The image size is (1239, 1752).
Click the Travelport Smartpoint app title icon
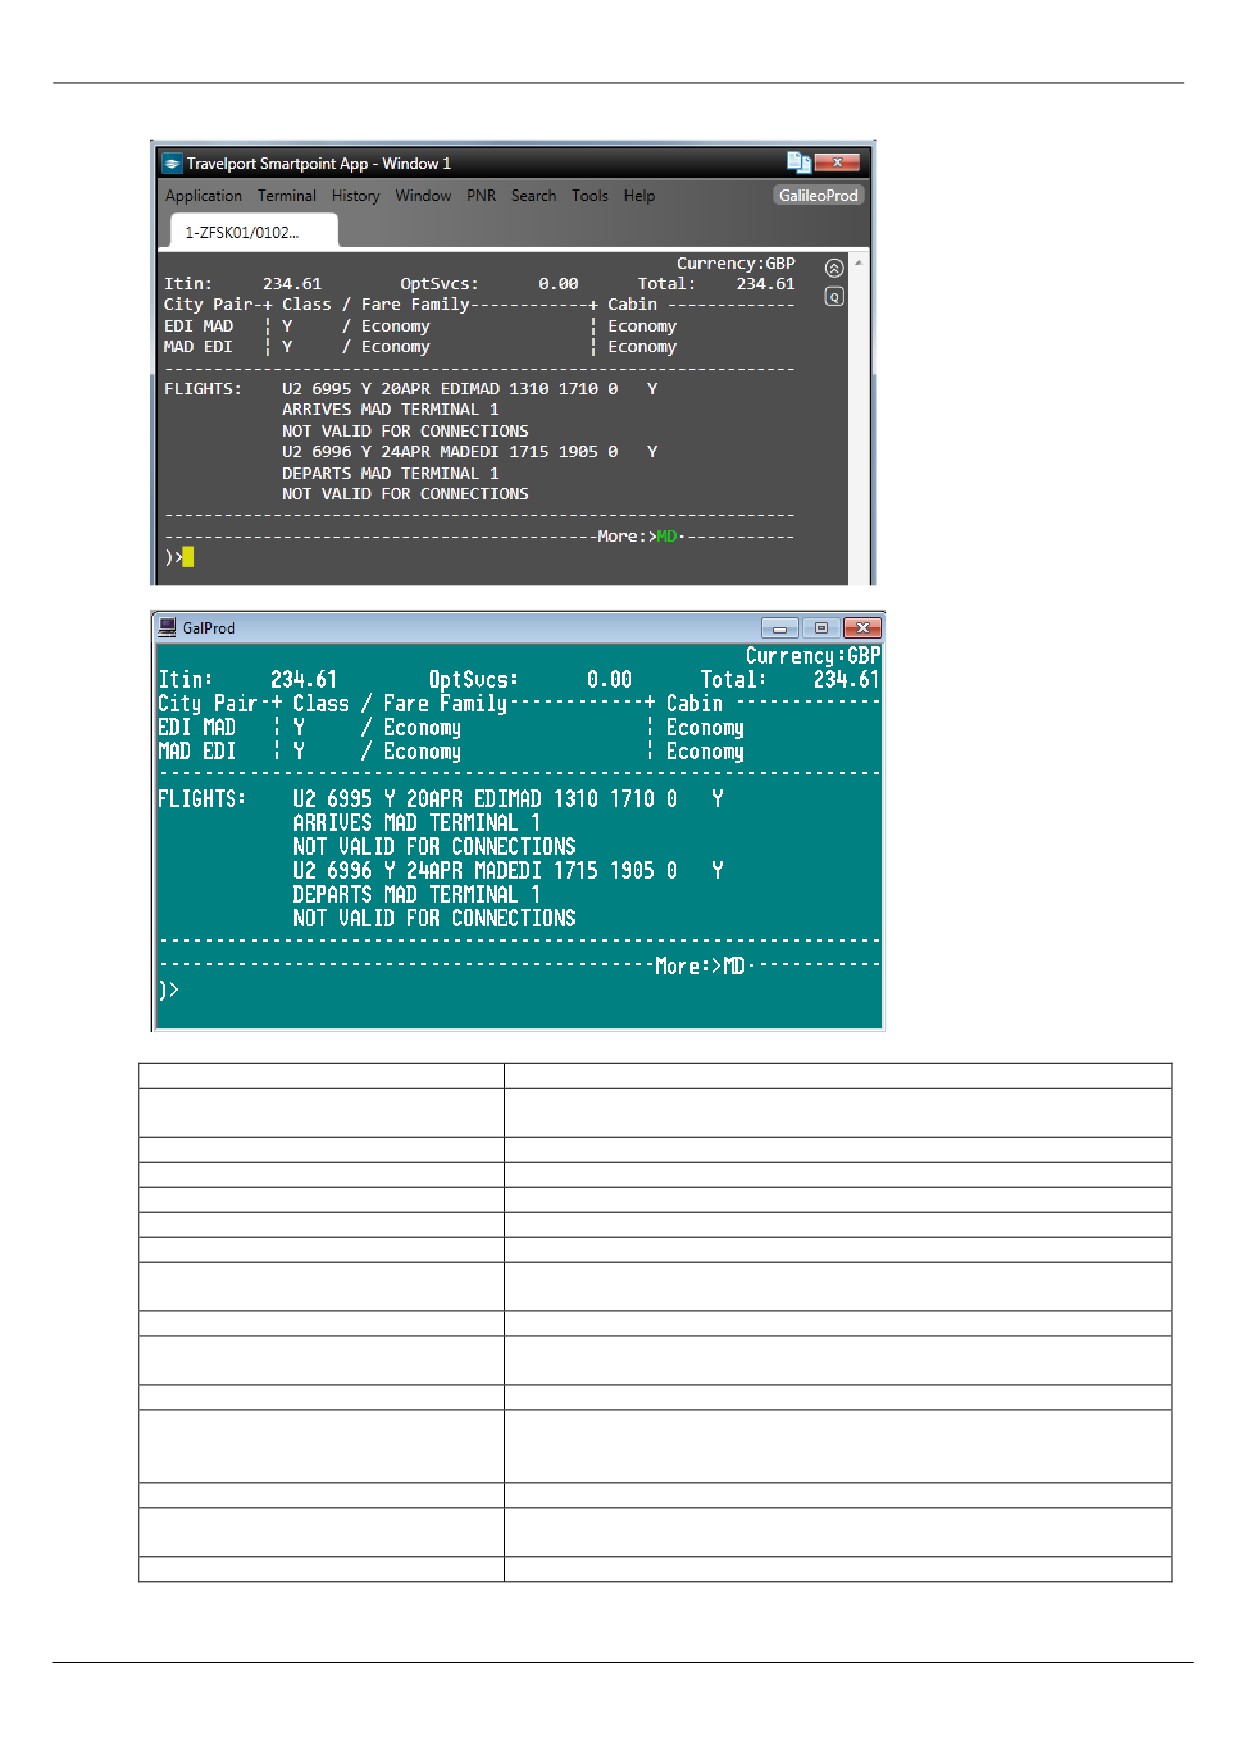pyautogui.click(x=172, y=163)
